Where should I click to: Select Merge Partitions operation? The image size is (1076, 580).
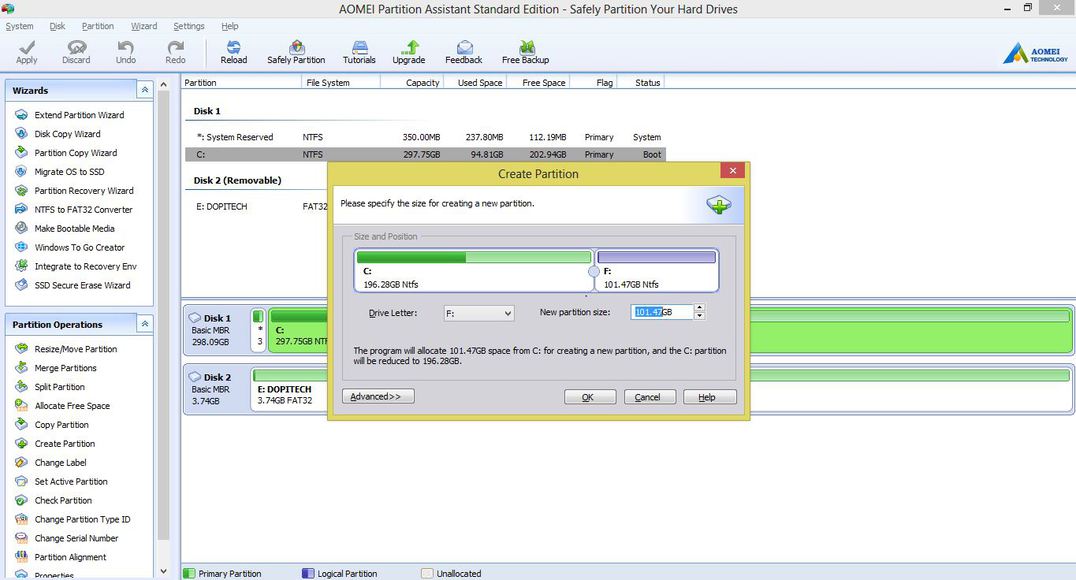65,368
